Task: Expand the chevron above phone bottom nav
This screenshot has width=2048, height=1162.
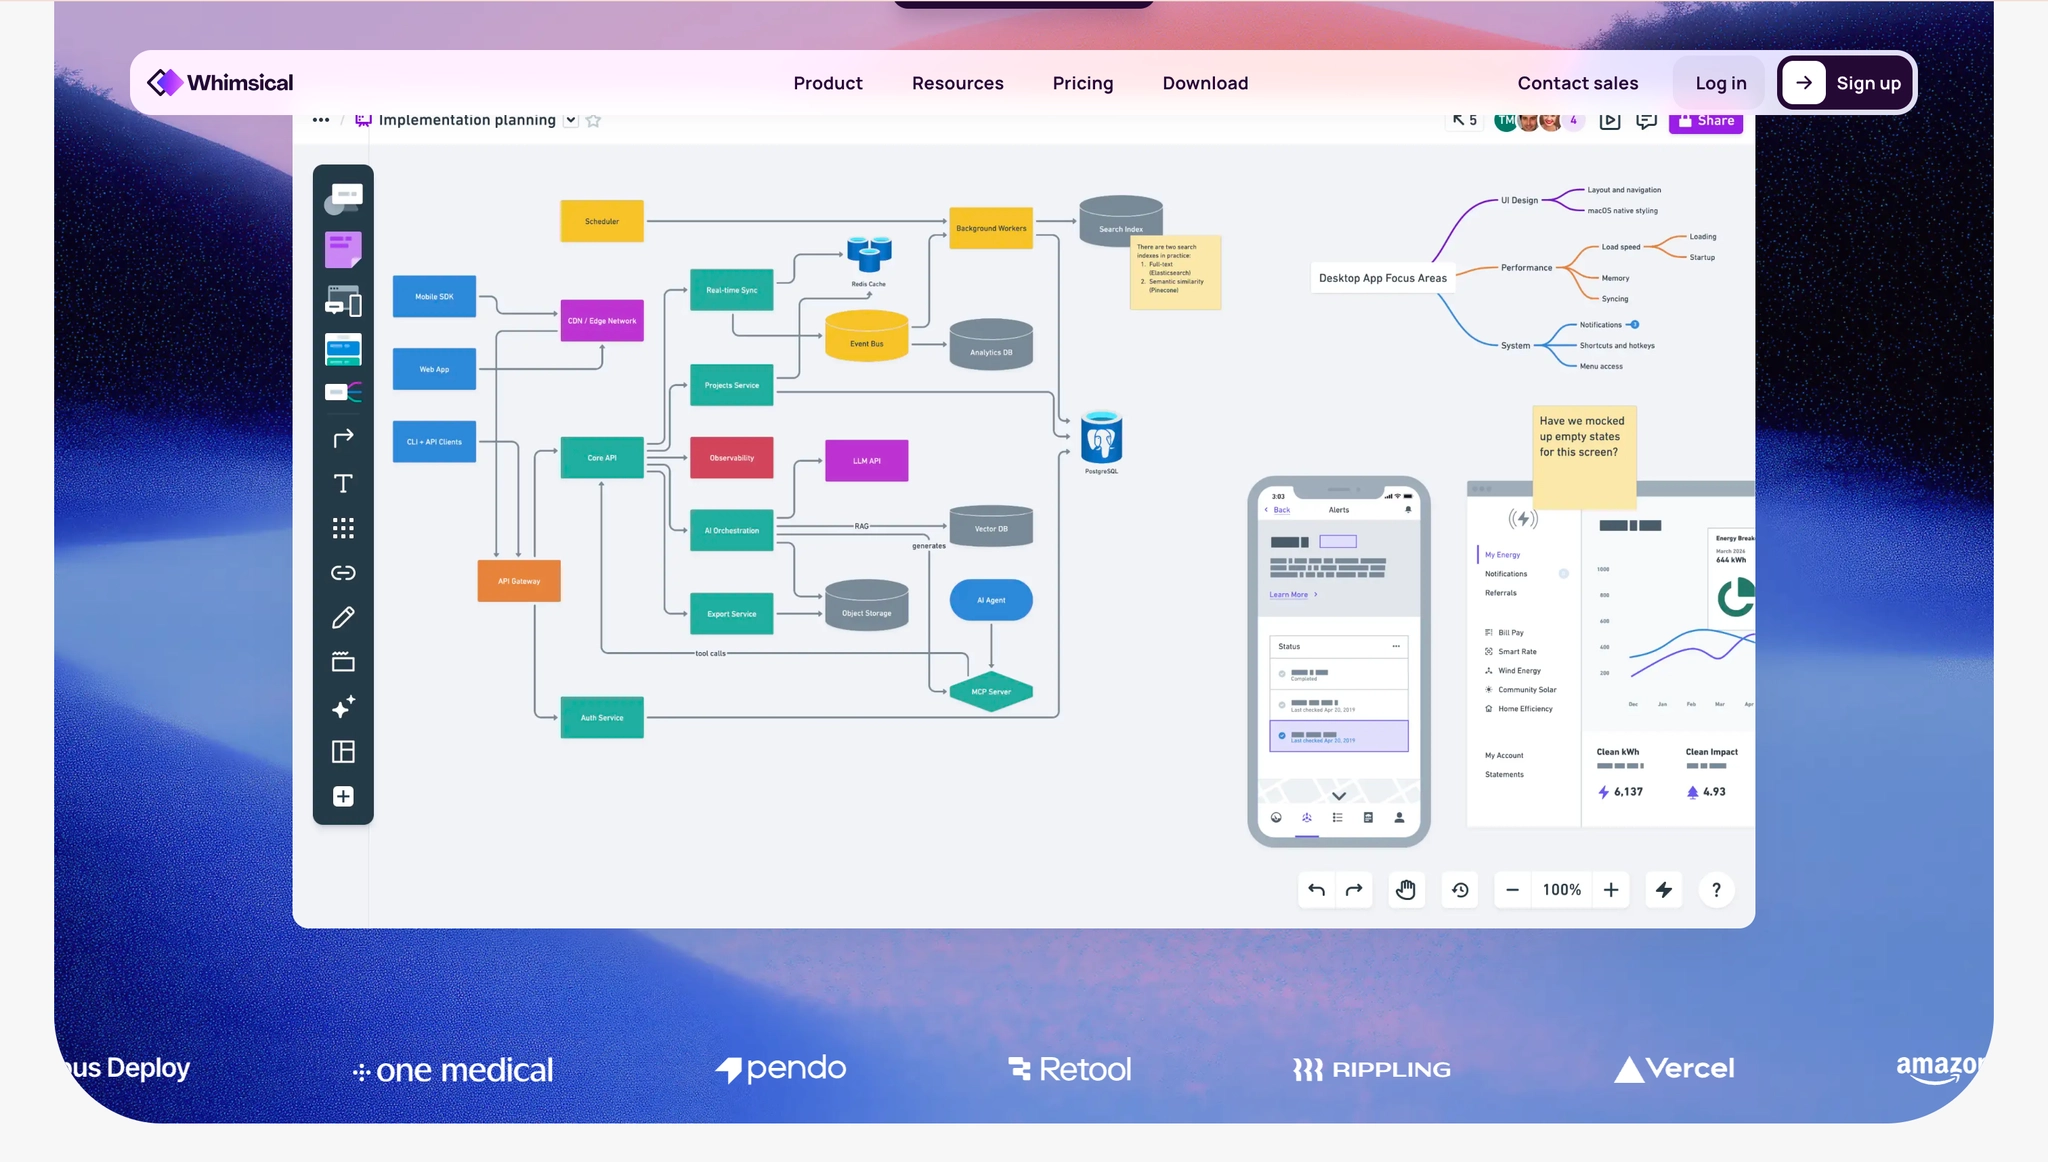Action: pyautogui.click(x=1339, y=796)
